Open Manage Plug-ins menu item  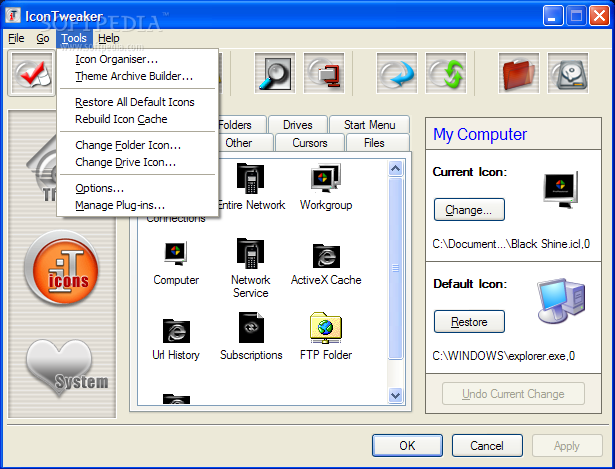click(x=137, y=205)
